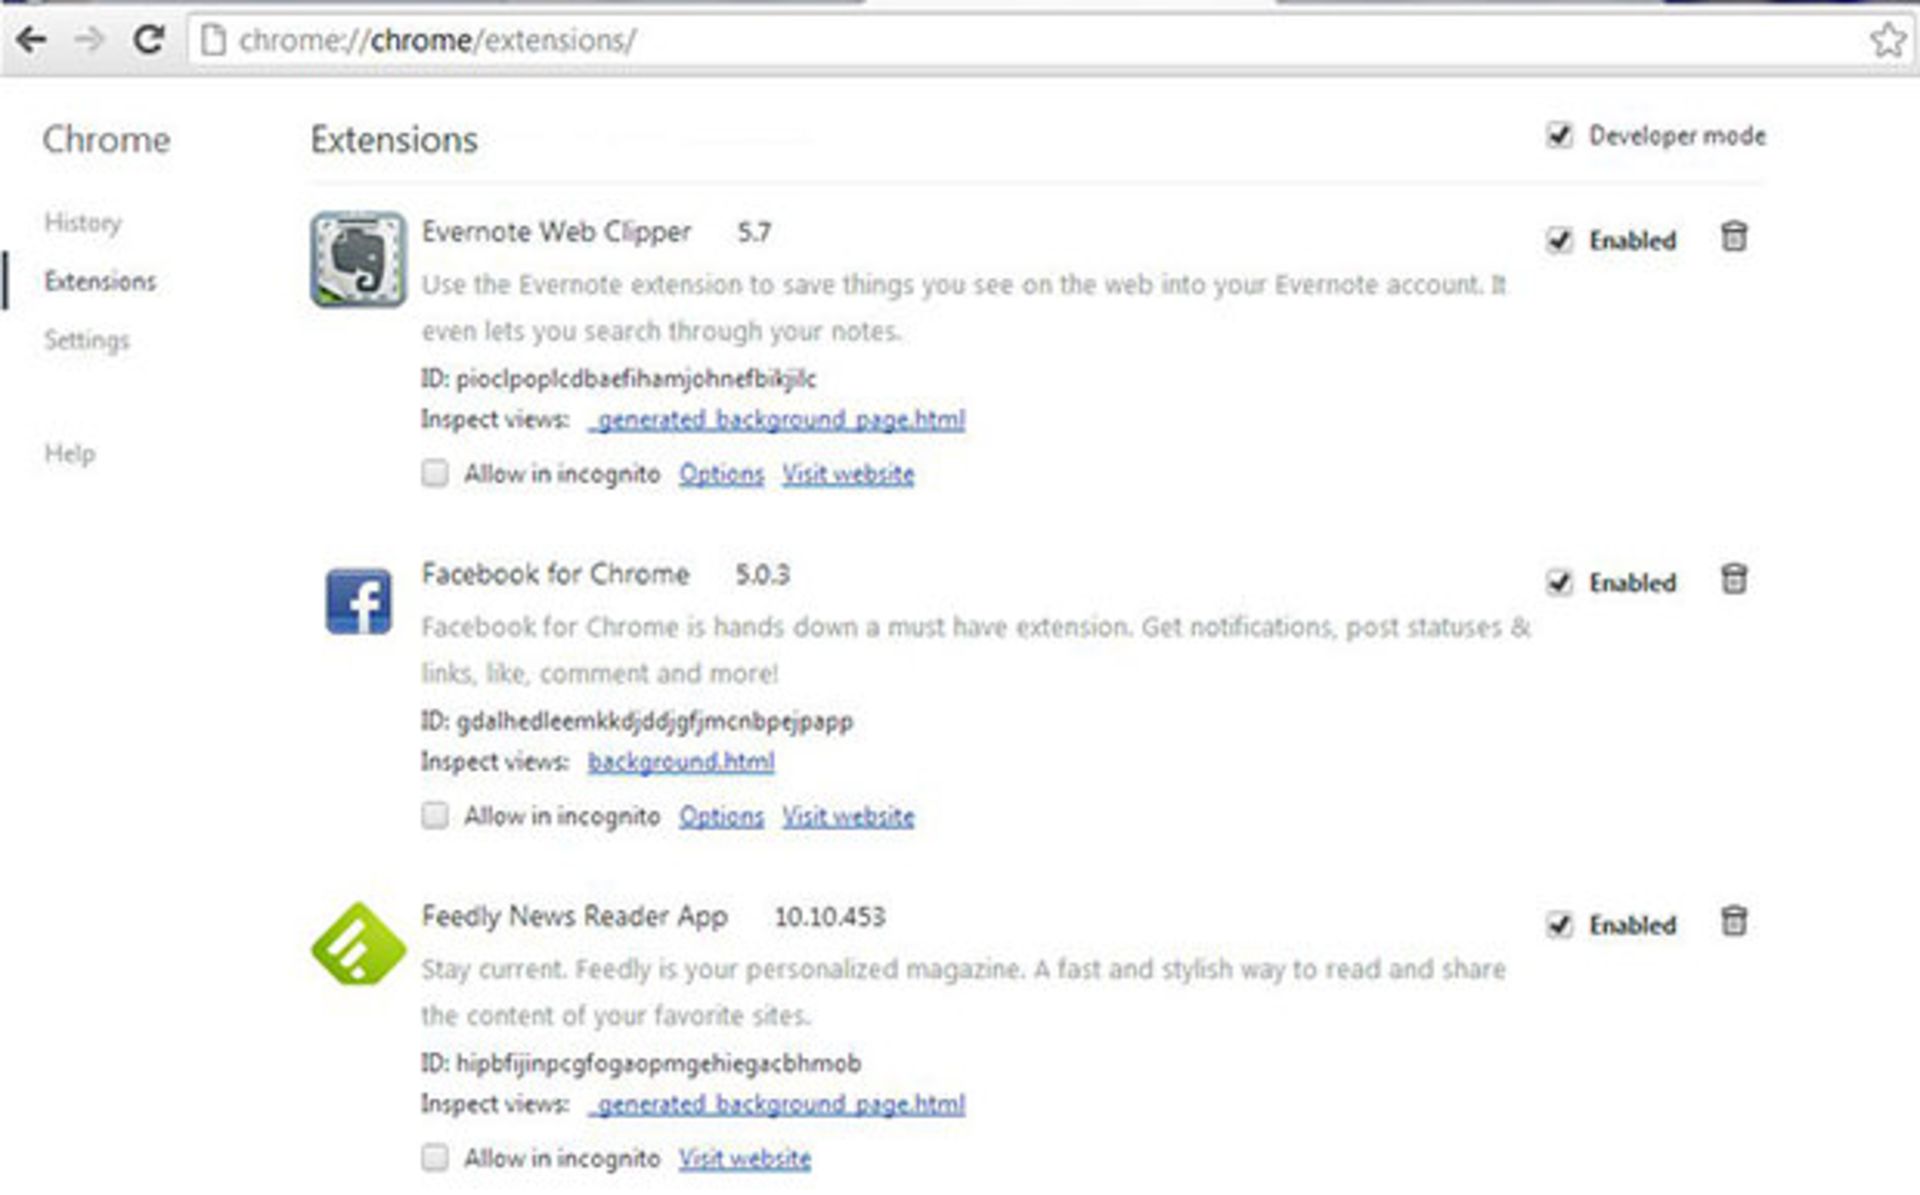Disable the Evernote Web Clipper Enabled checkbox
Viewport: 1920px width, 1195px height.
click(1559, 240)
